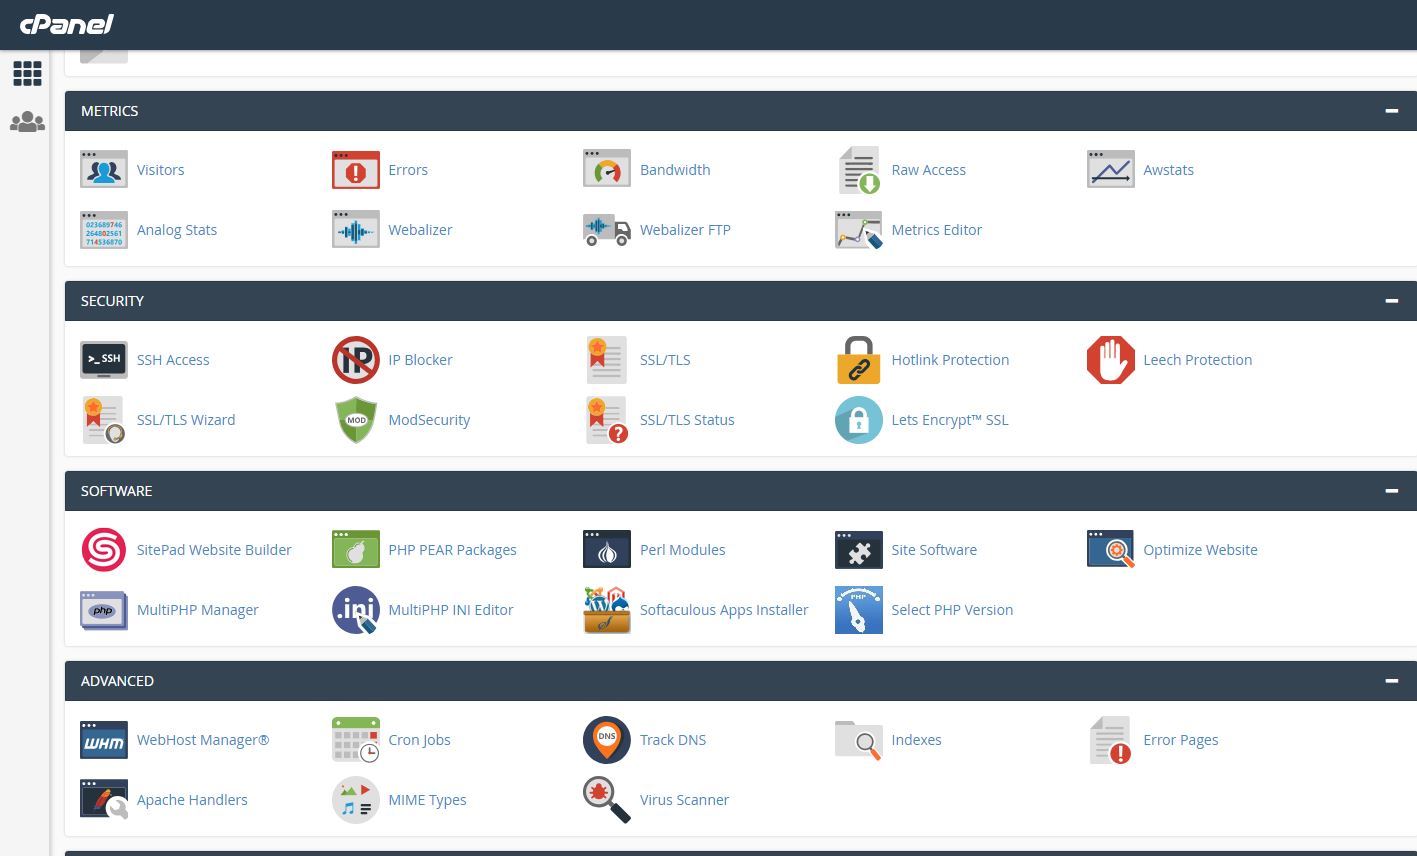Click the Select PHP Version link
The height and width of the screenshot is (856, 1417).
[952, 609]
